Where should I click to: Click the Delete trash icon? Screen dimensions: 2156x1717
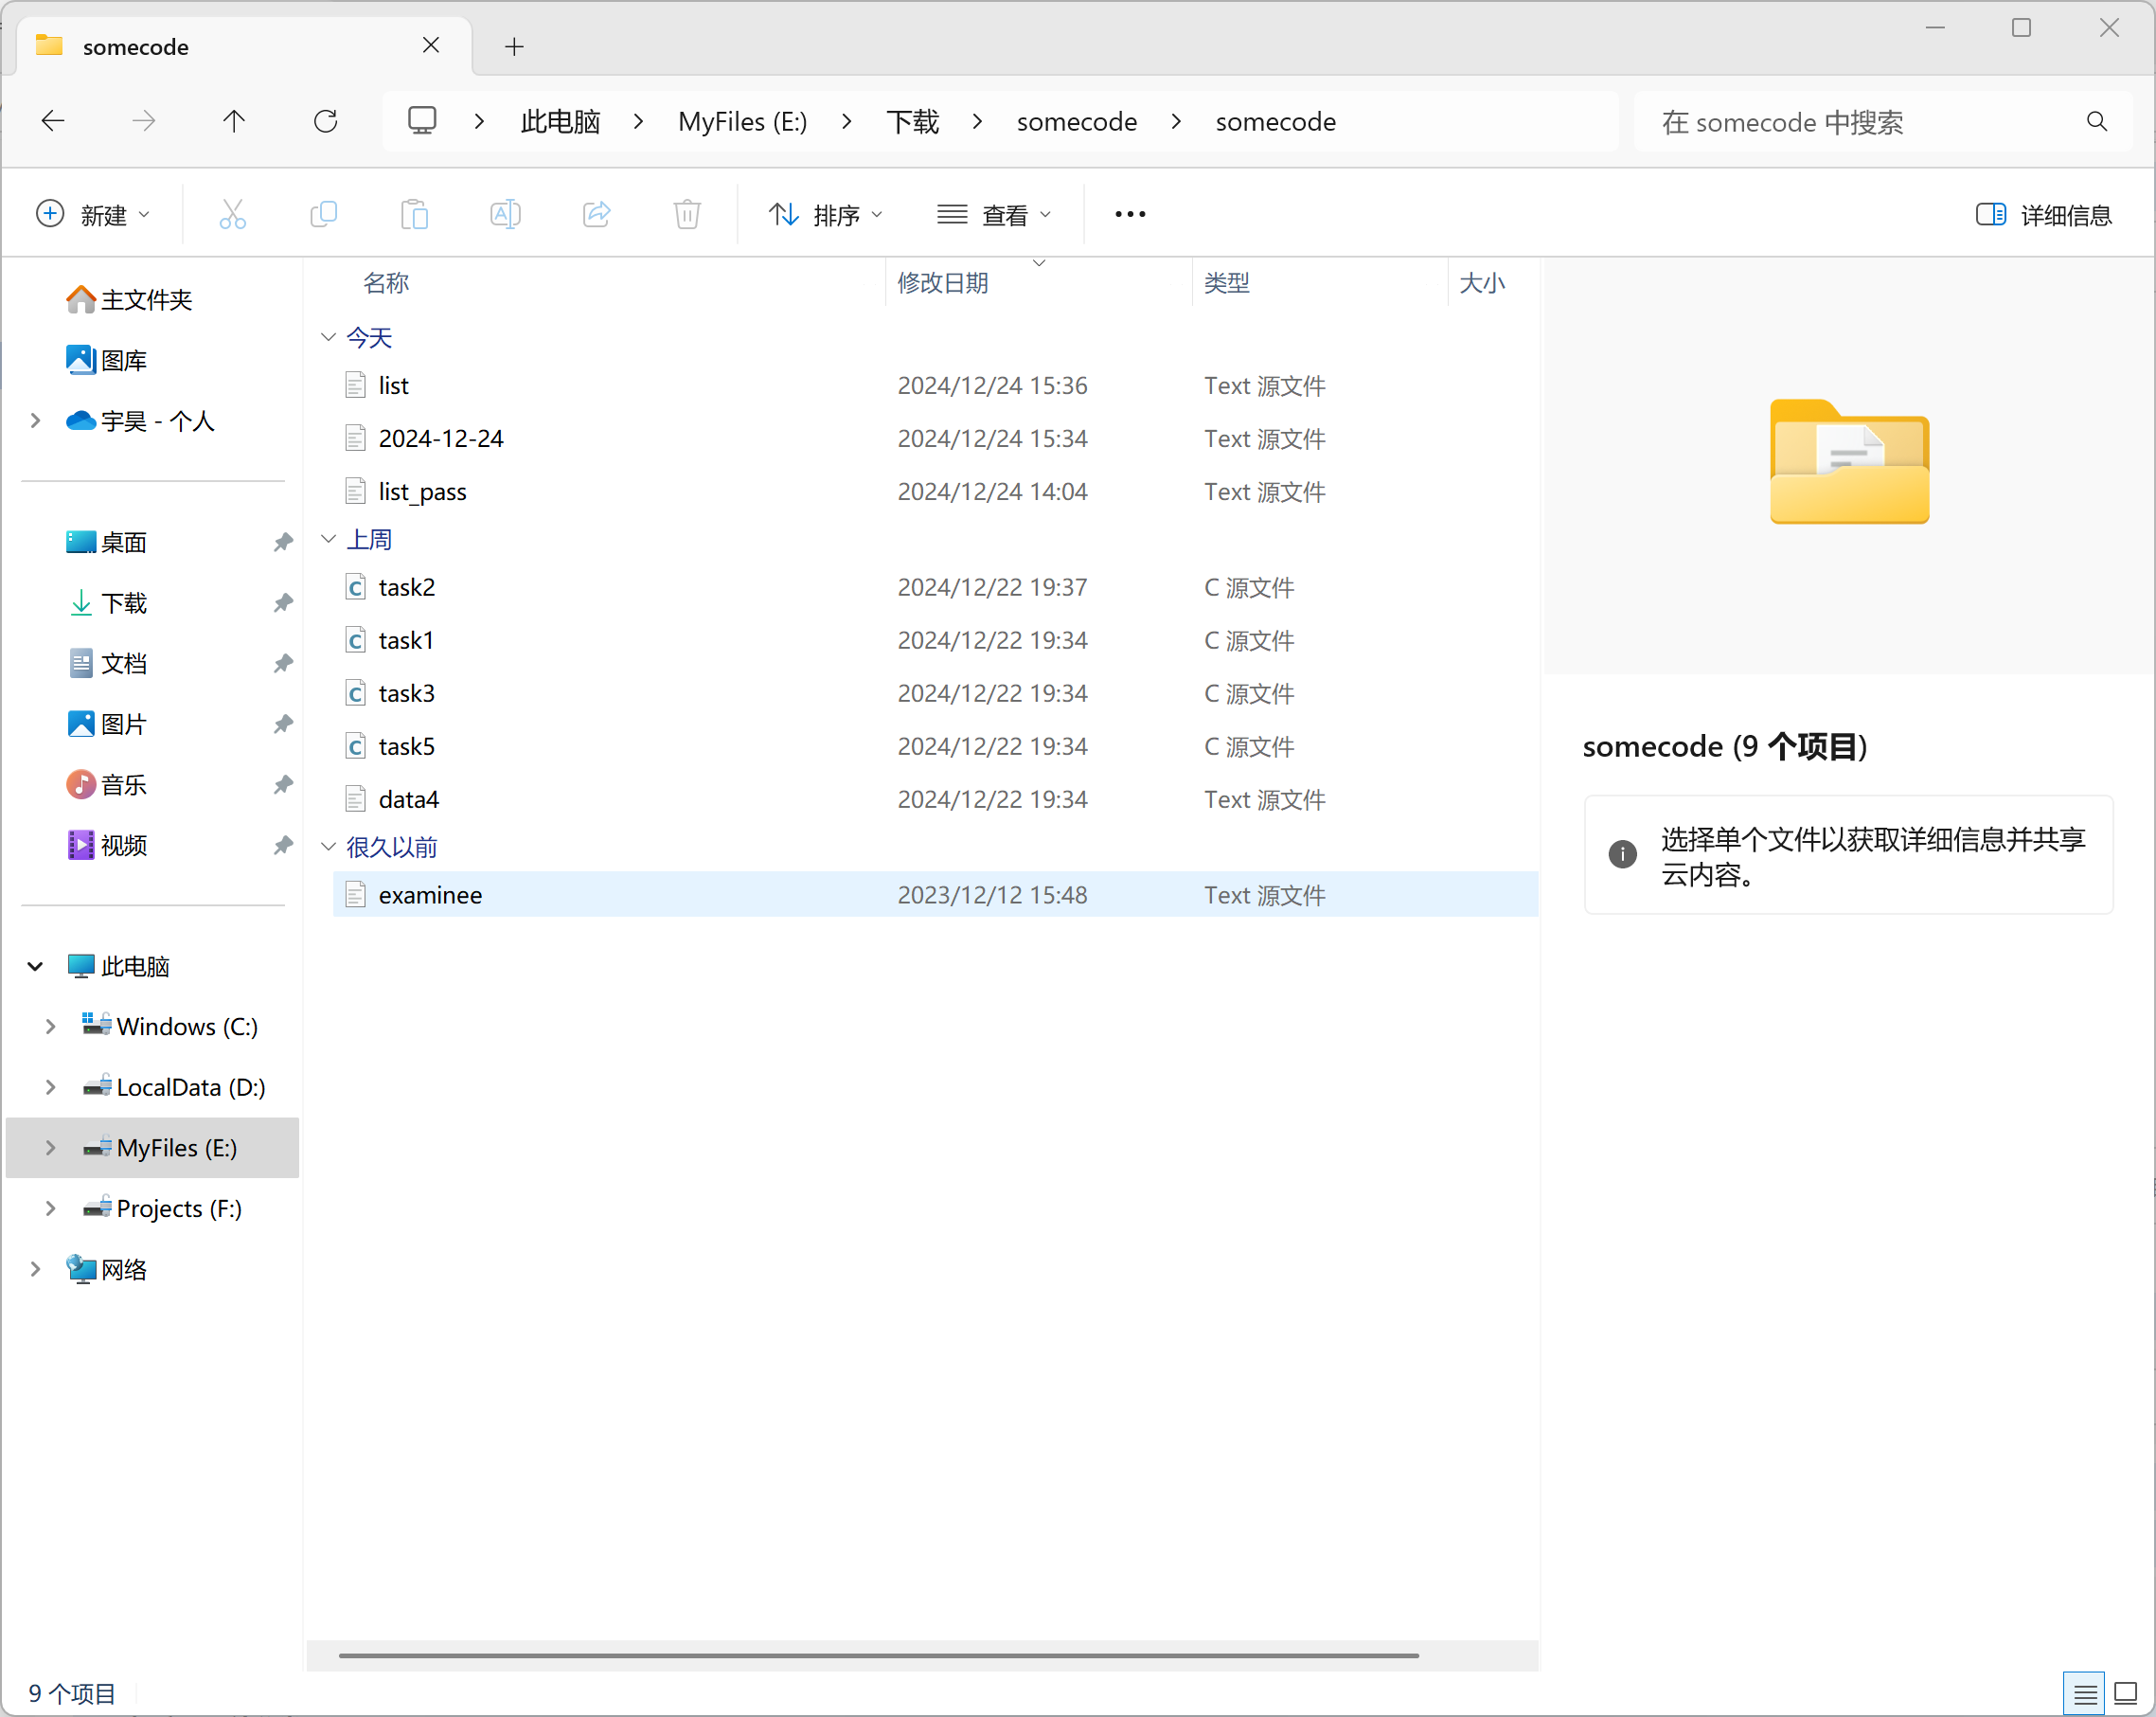click(x=687, y=214)
